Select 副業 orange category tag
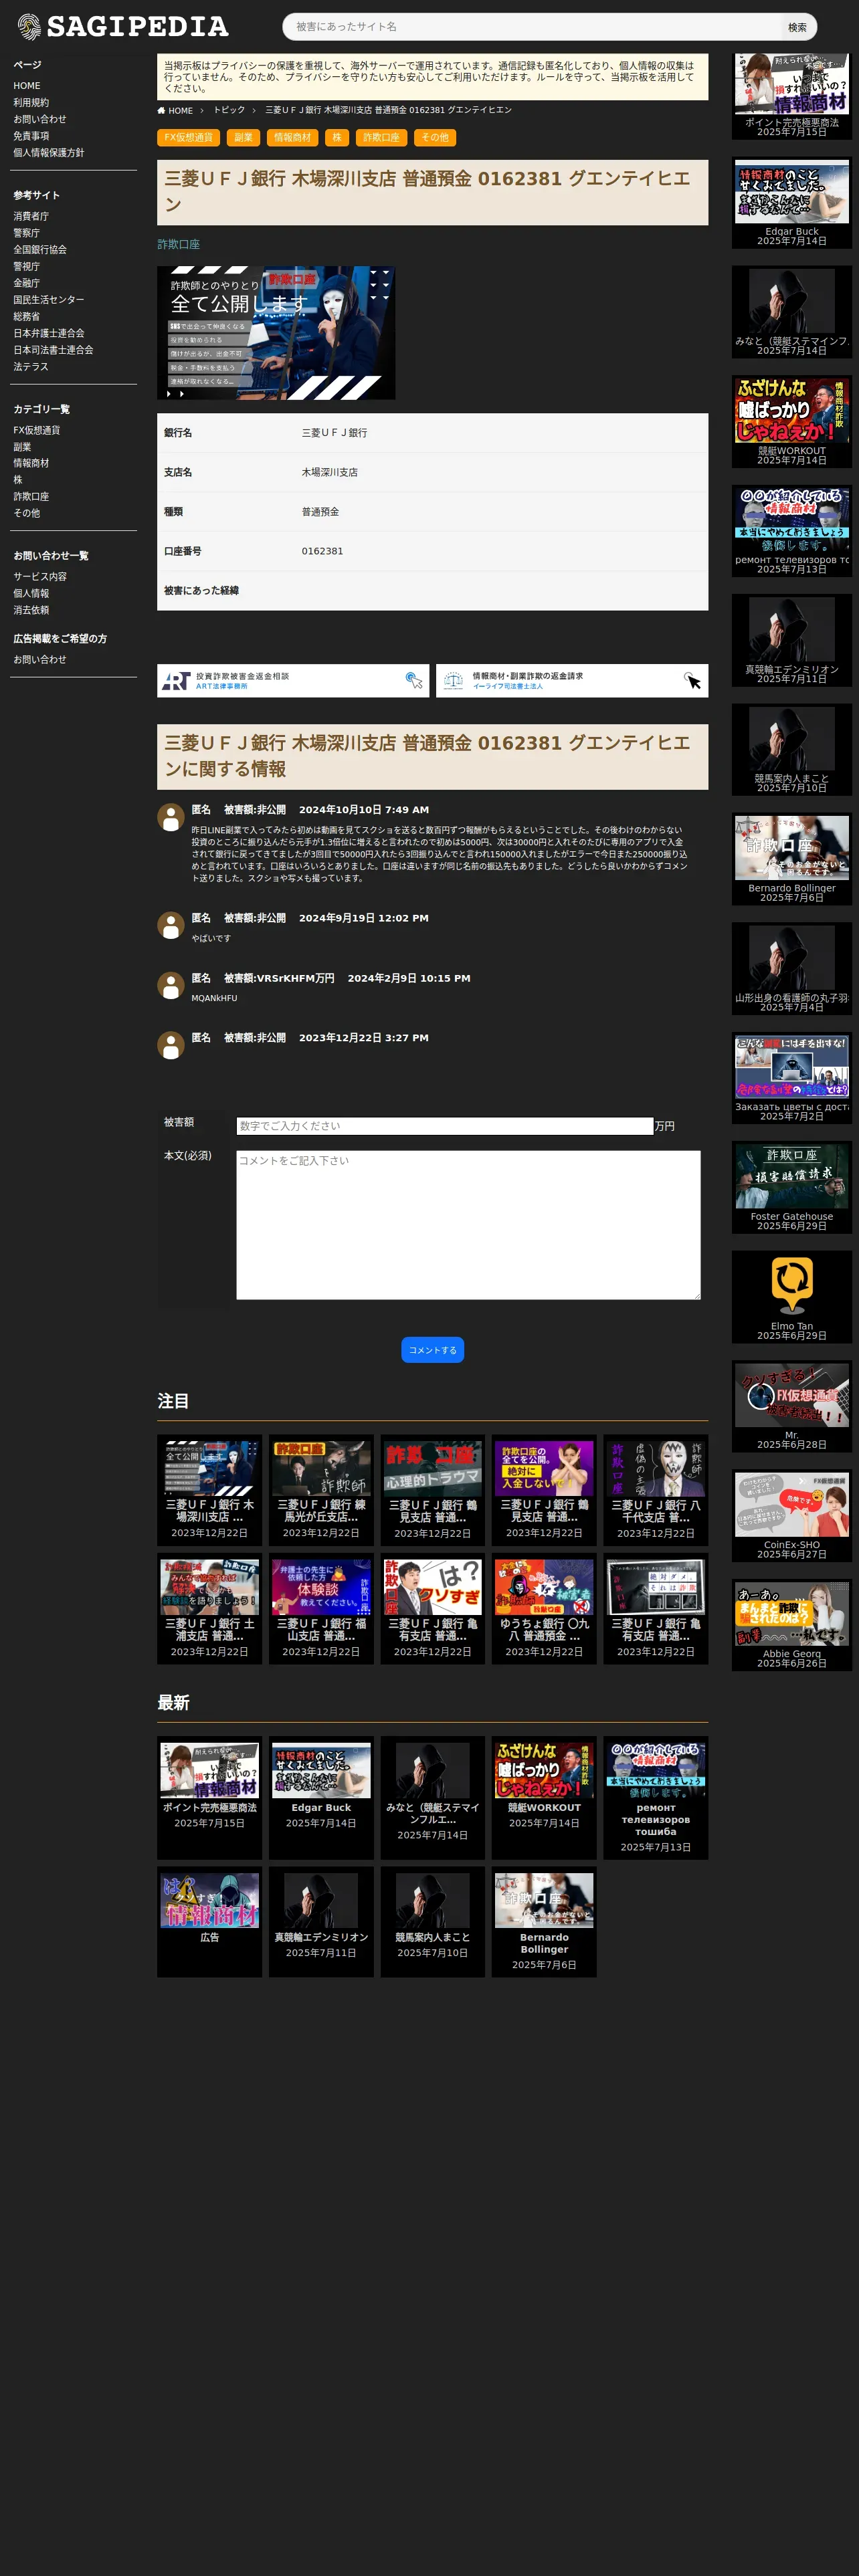The image size is (859, 2576). (243, 138)
